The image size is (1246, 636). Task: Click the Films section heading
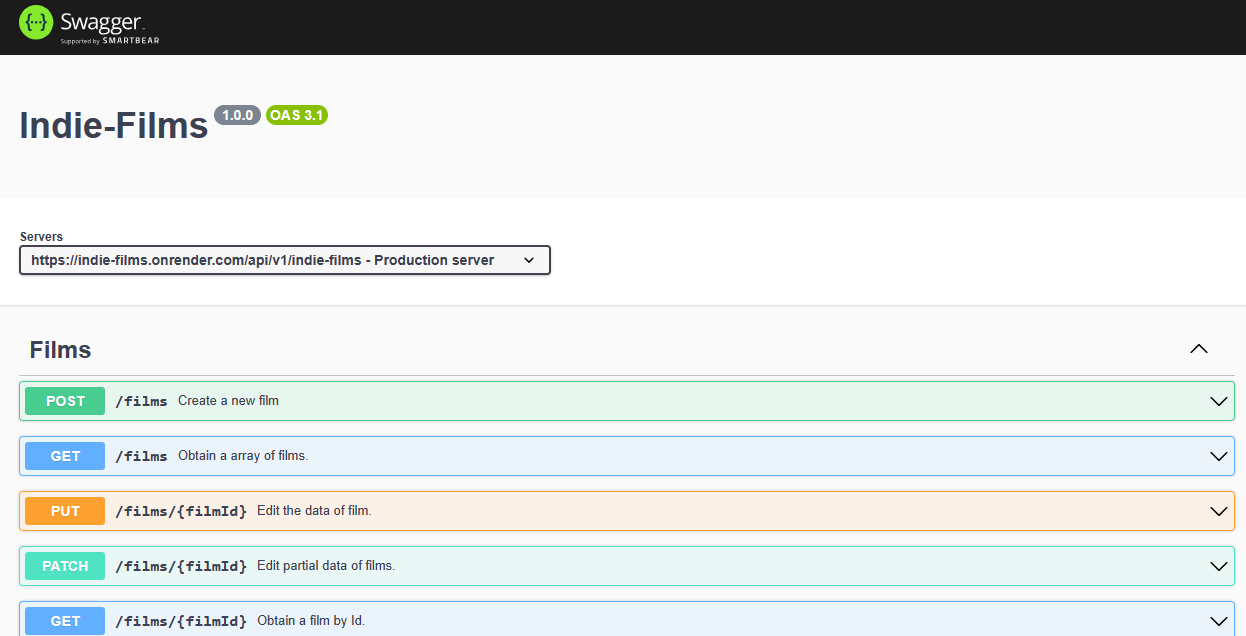pos(60,350)
